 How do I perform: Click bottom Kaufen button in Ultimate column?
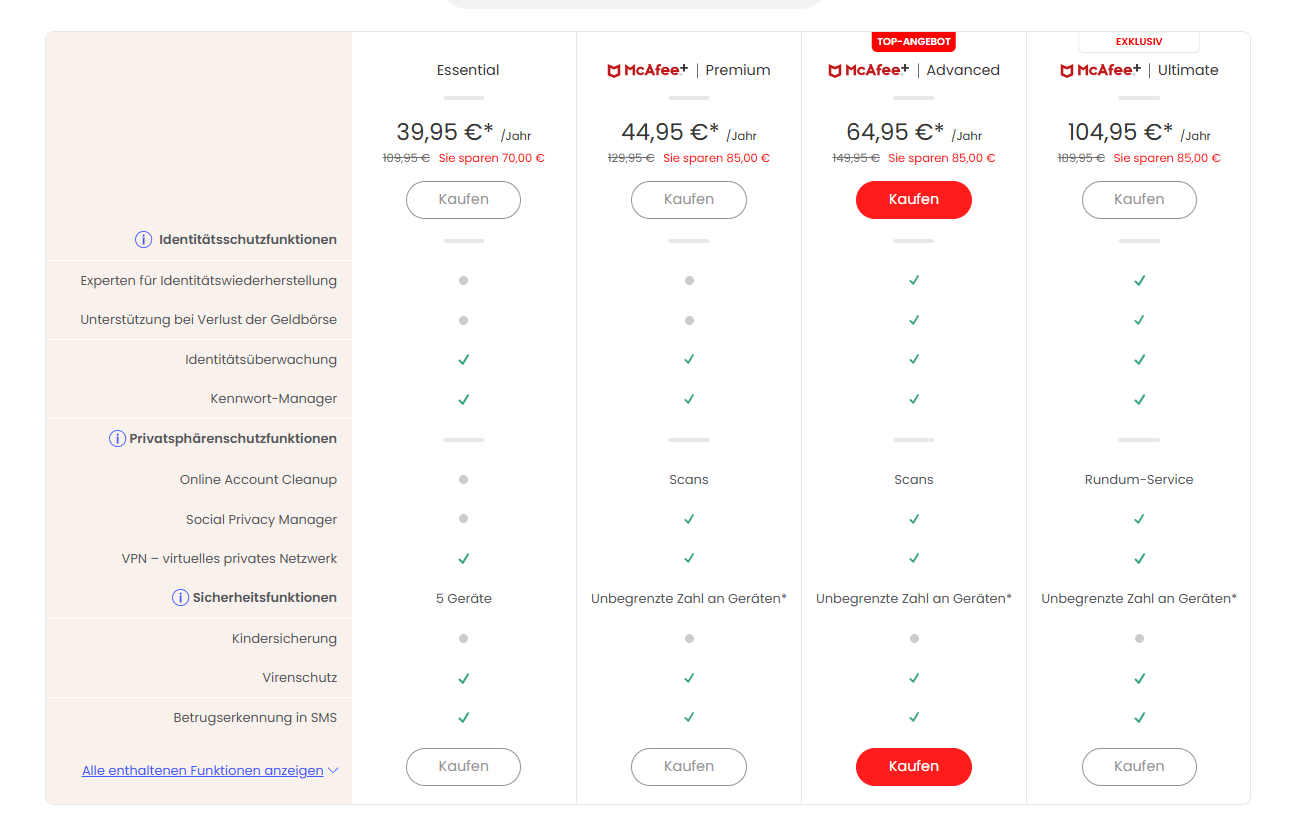(x=1139, y=767)
